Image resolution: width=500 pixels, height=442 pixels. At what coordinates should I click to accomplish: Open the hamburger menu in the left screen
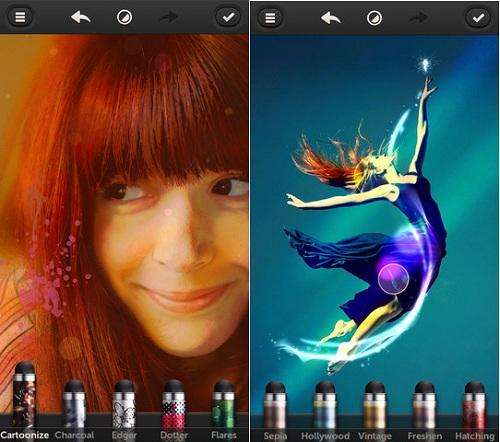20,17
